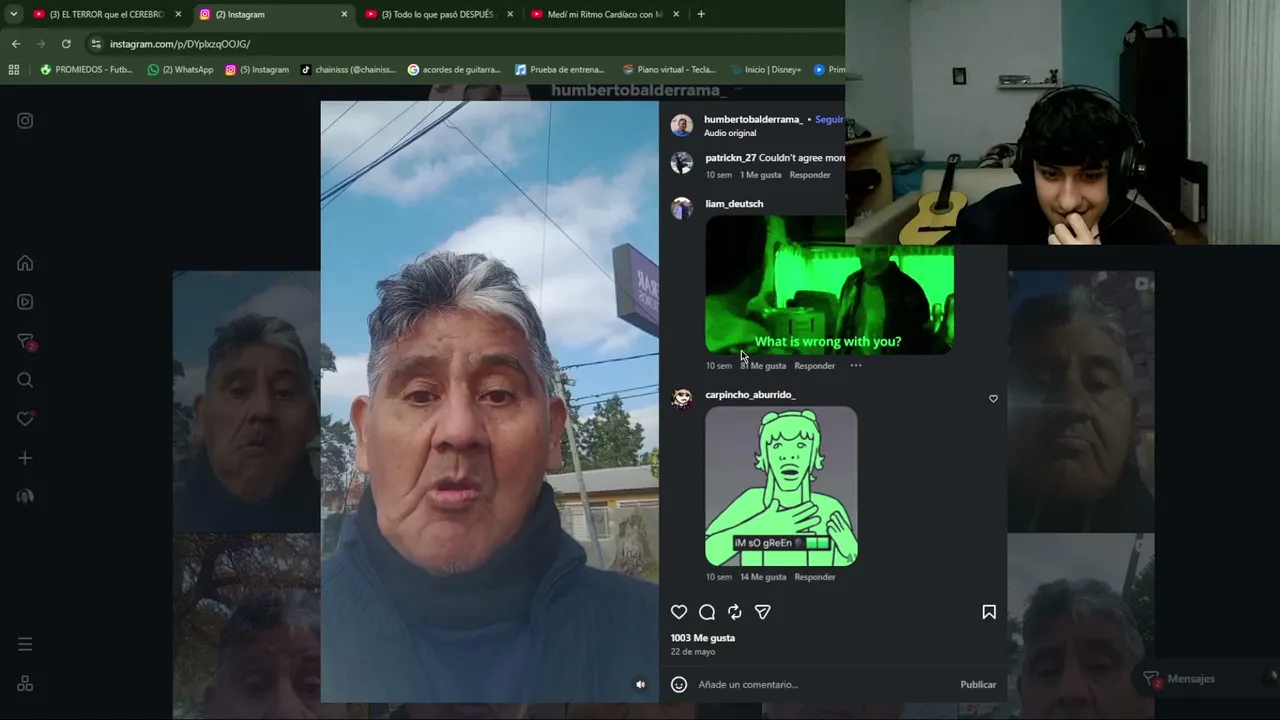Open Reels from the Instagram sidebar
The height and width of the screenshot is (720, 1280).
25,302
